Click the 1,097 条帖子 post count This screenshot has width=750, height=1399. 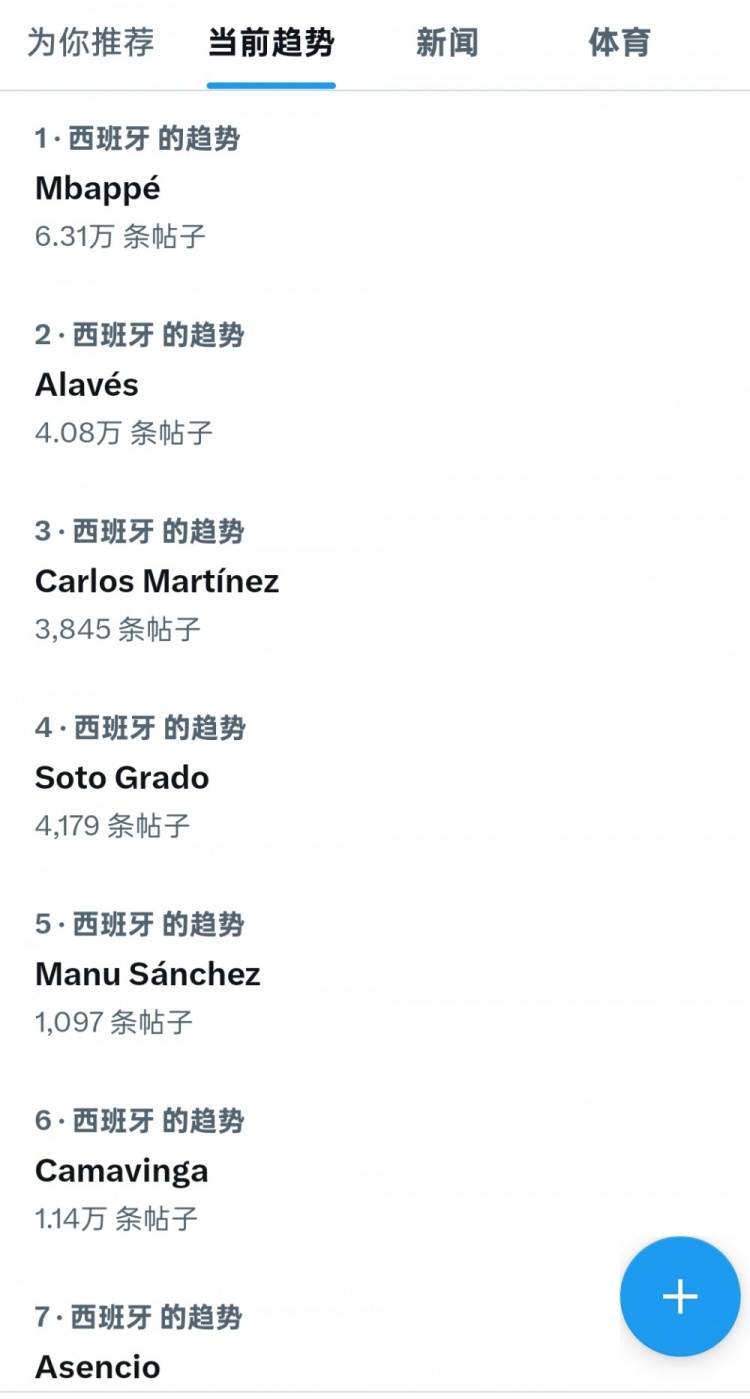point(114,1022)
